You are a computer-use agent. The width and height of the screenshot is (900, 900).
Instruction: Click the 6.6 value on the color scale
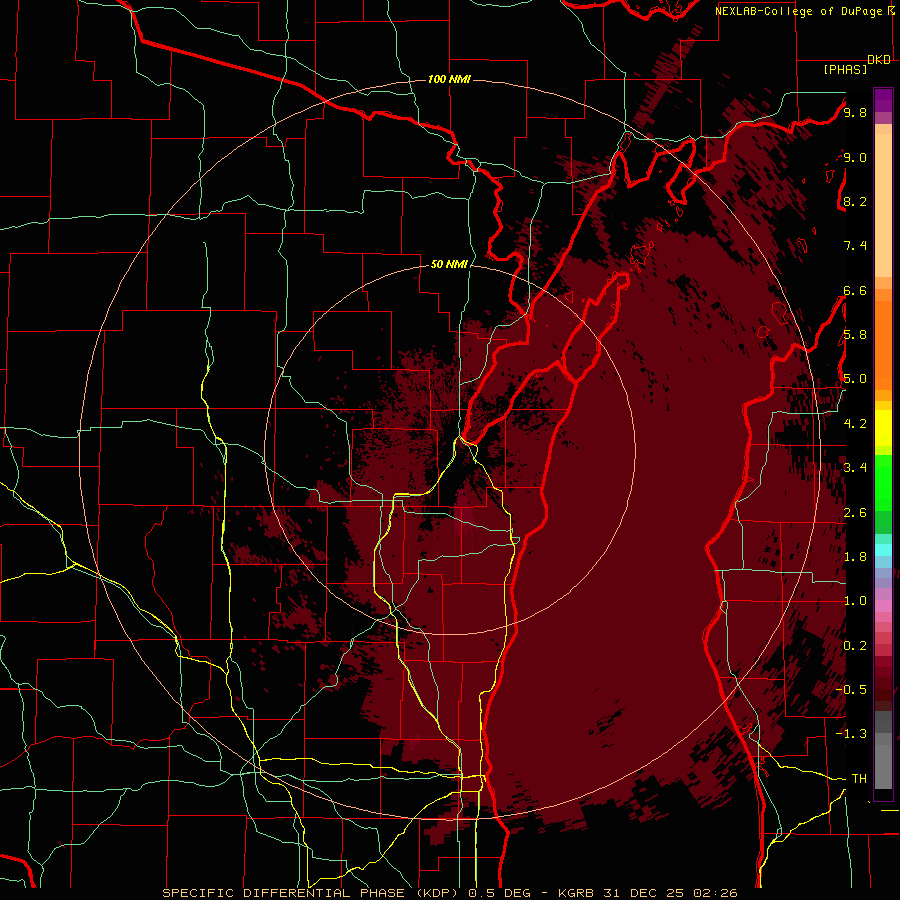click(855, 290)
